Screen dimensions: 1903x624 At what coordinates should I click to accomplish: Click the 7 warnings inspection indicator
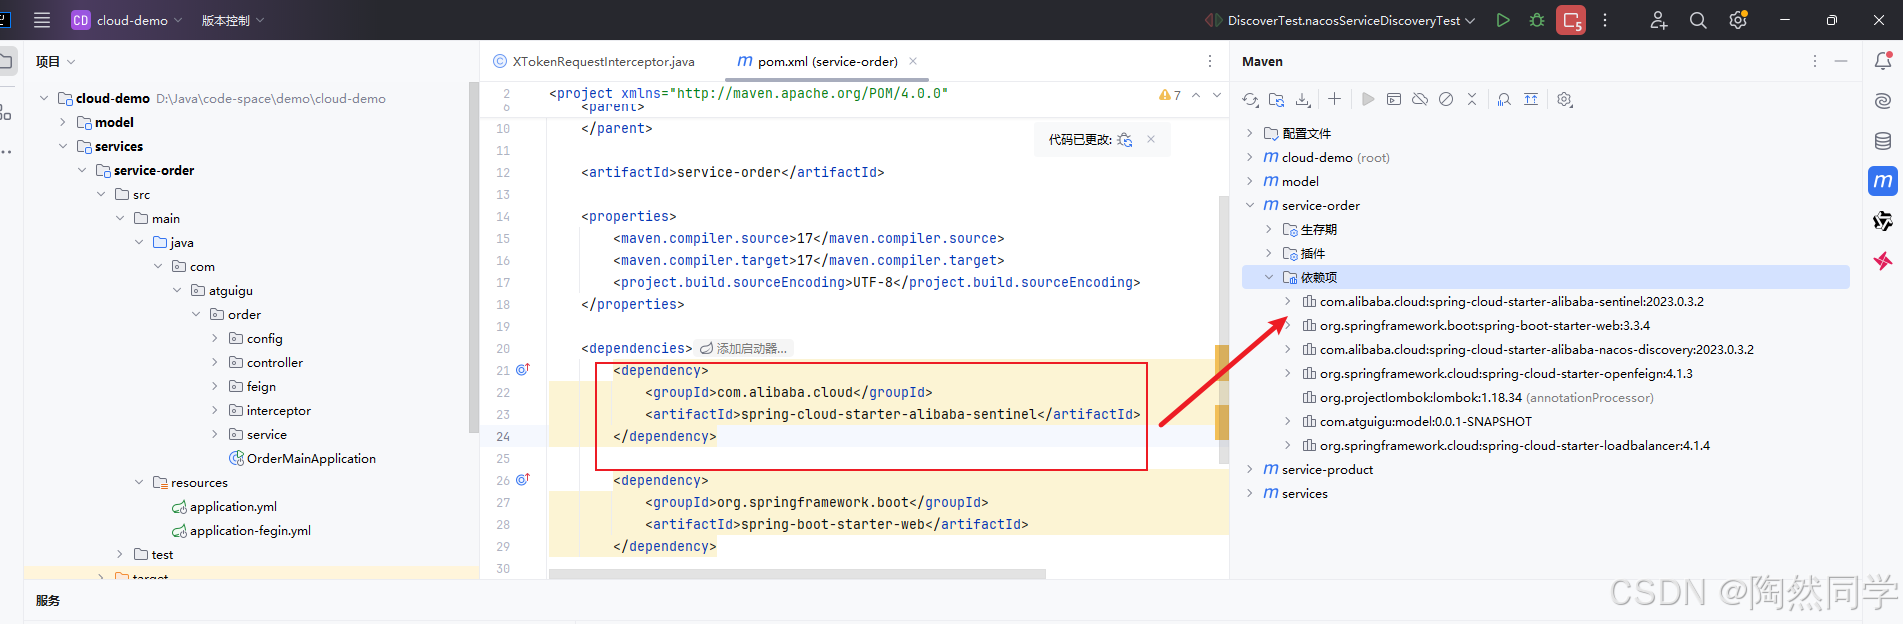click(x=1170, y=95)
